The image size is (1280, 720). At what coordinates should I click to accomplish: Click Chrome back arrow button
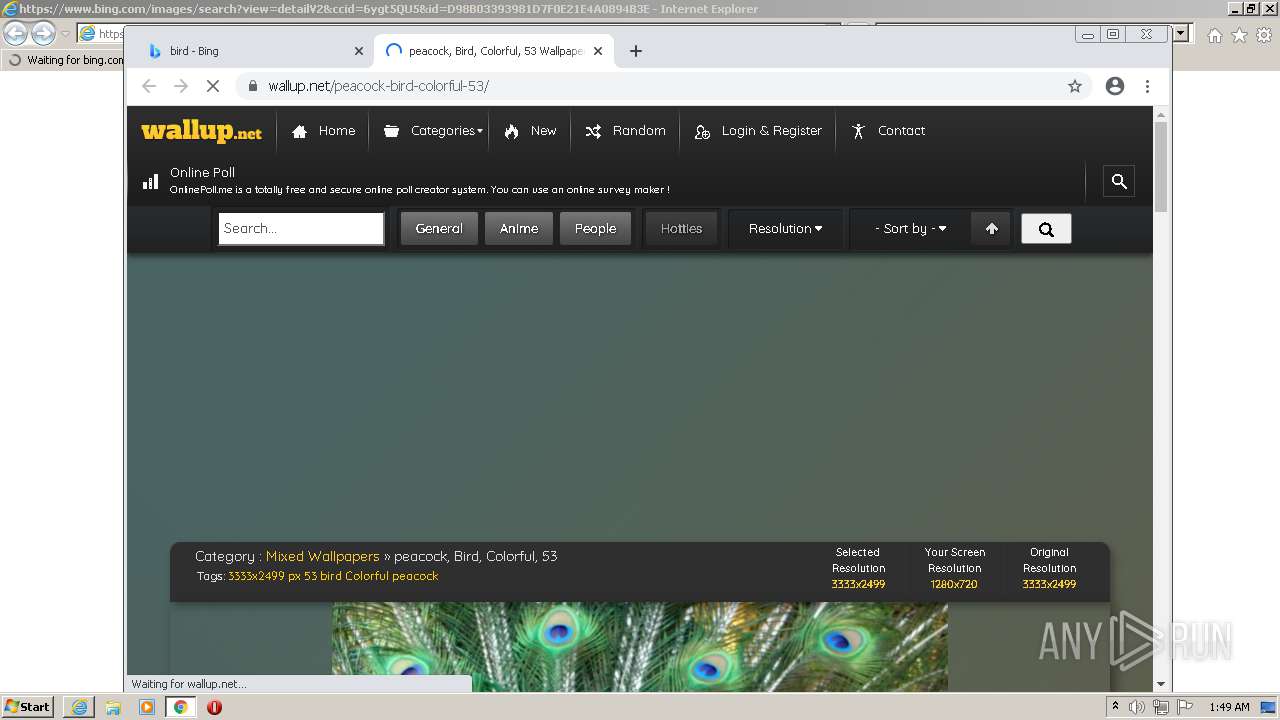(x=149, y=86)
